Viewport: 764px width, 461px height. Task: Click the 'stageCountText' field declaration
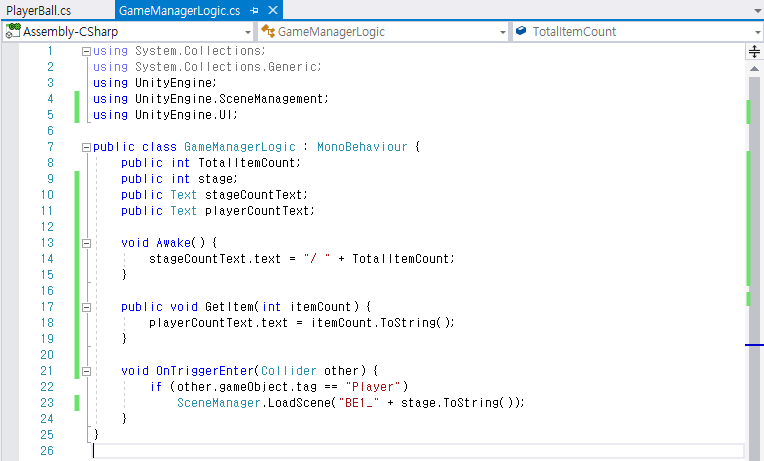(253, 195)
